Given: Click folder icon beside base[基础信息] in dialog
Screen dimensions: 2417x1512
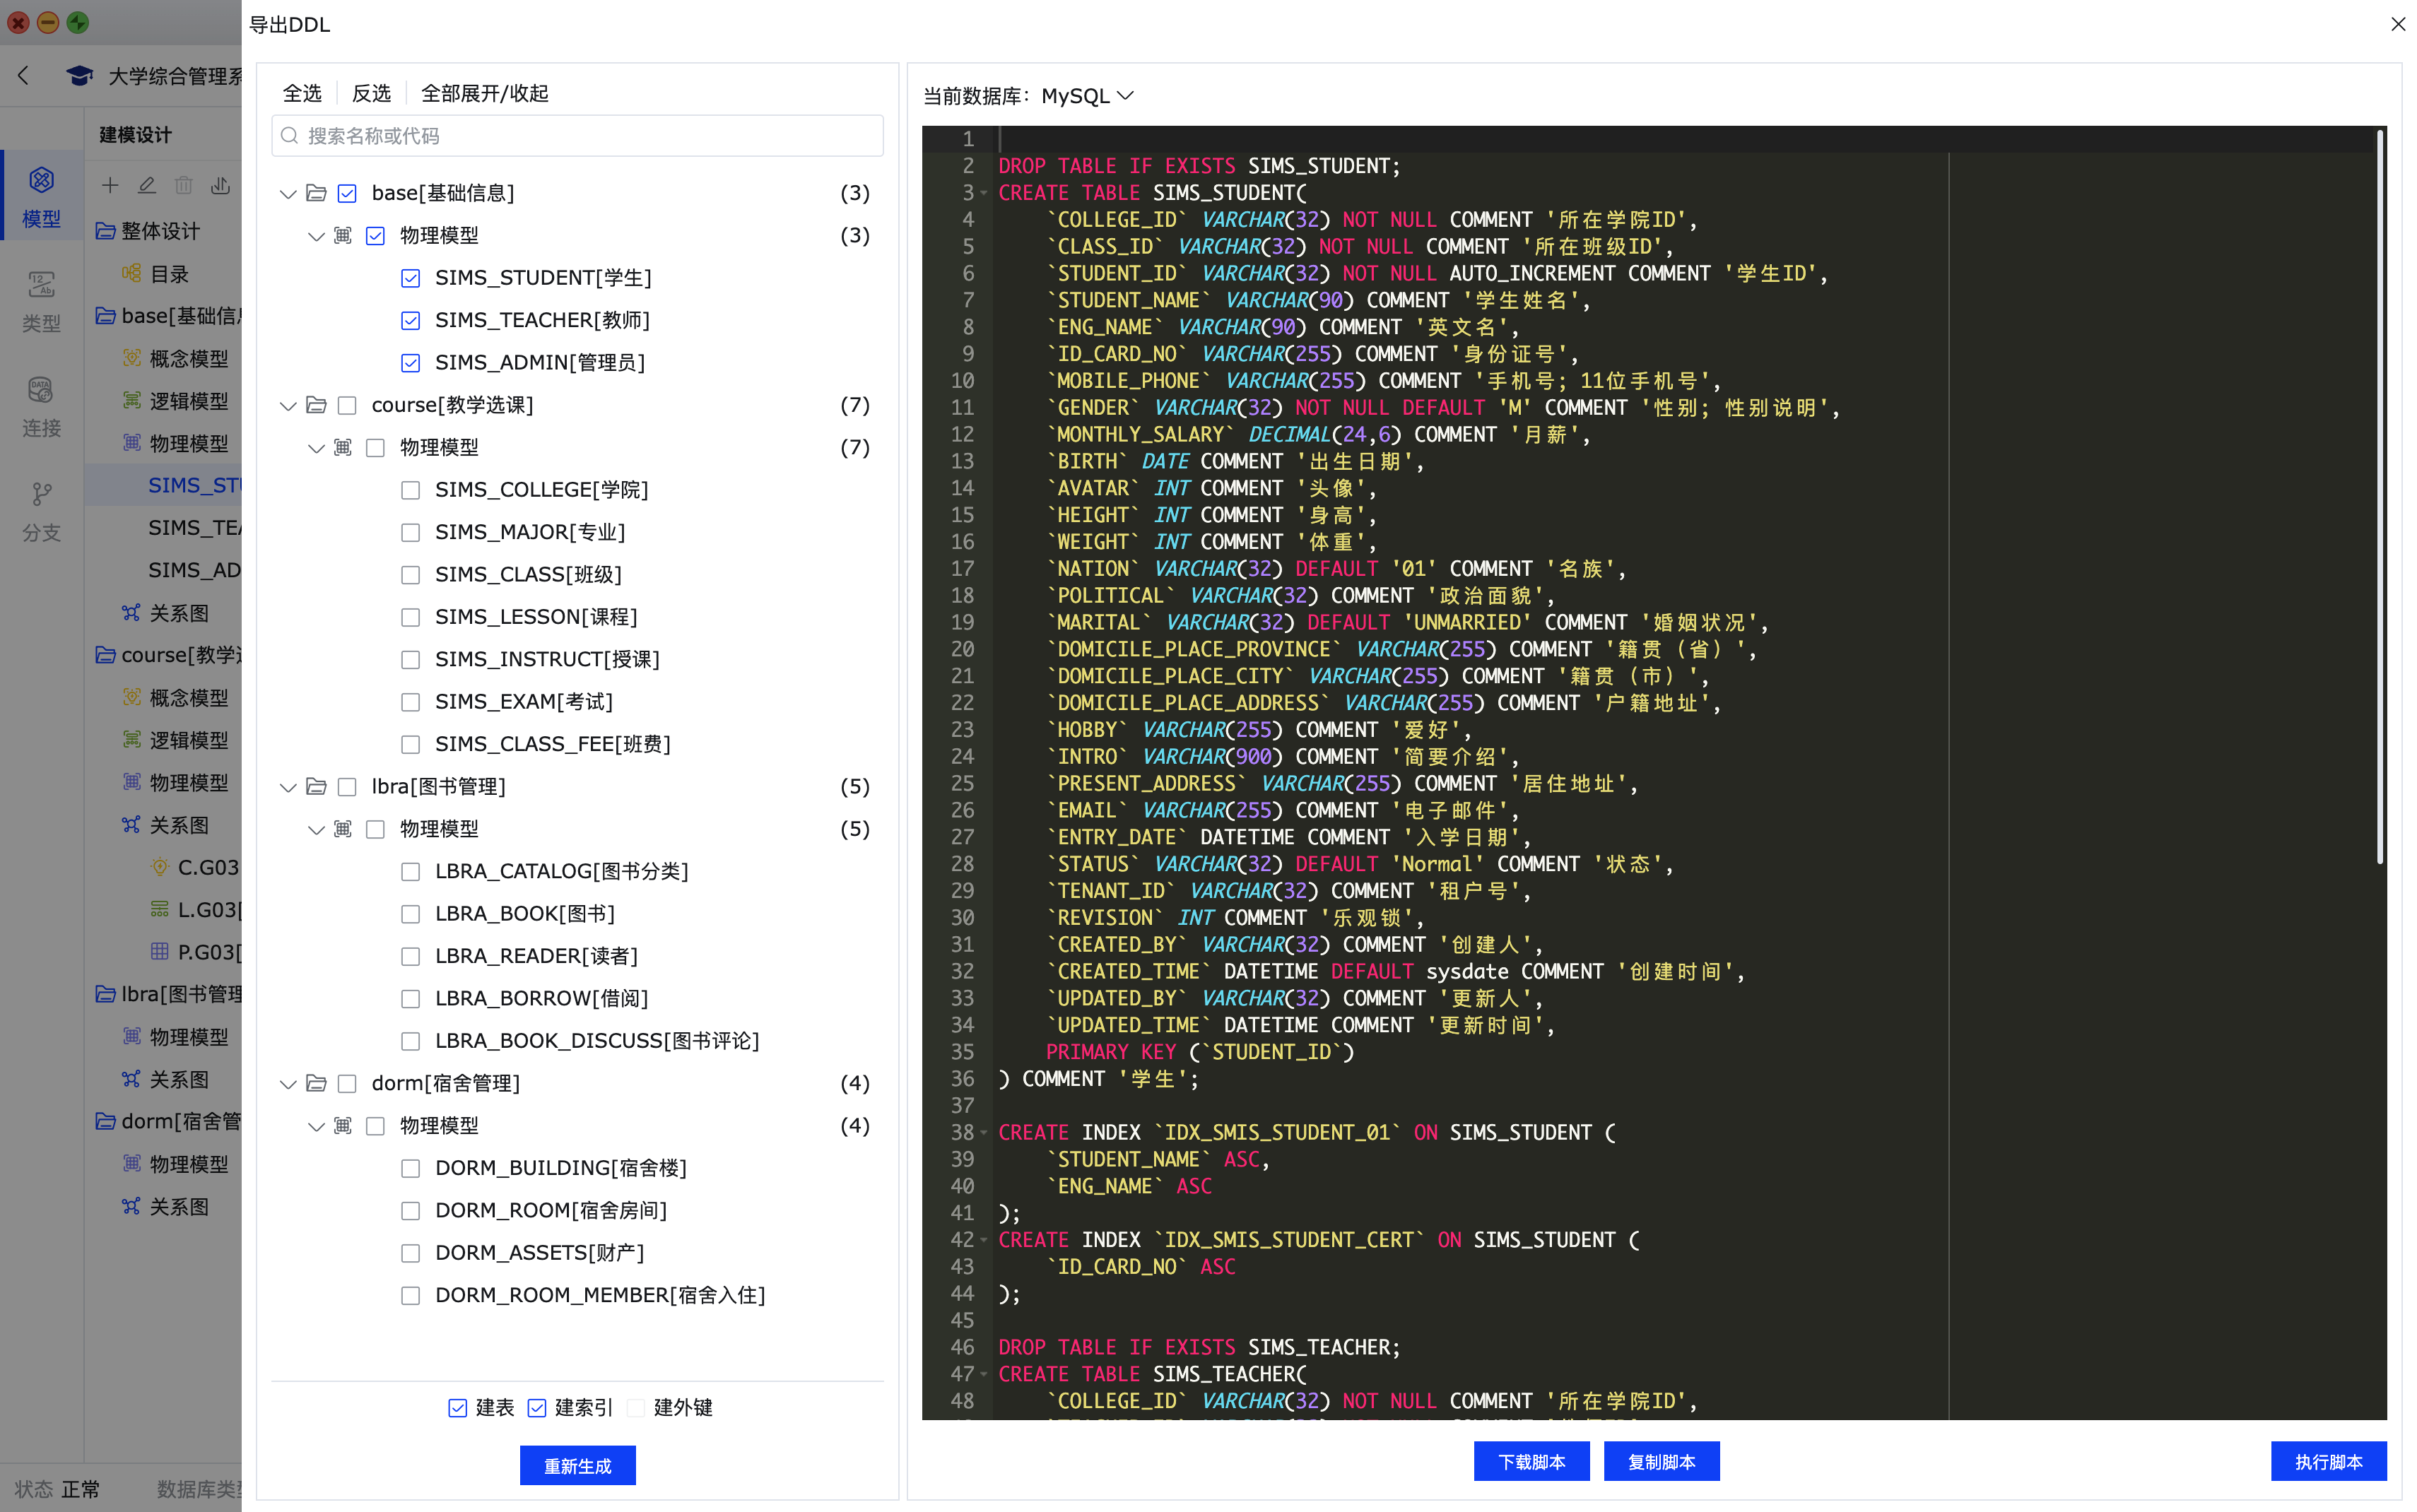Looking at the screenshot, I should click(x=317, y=193).
